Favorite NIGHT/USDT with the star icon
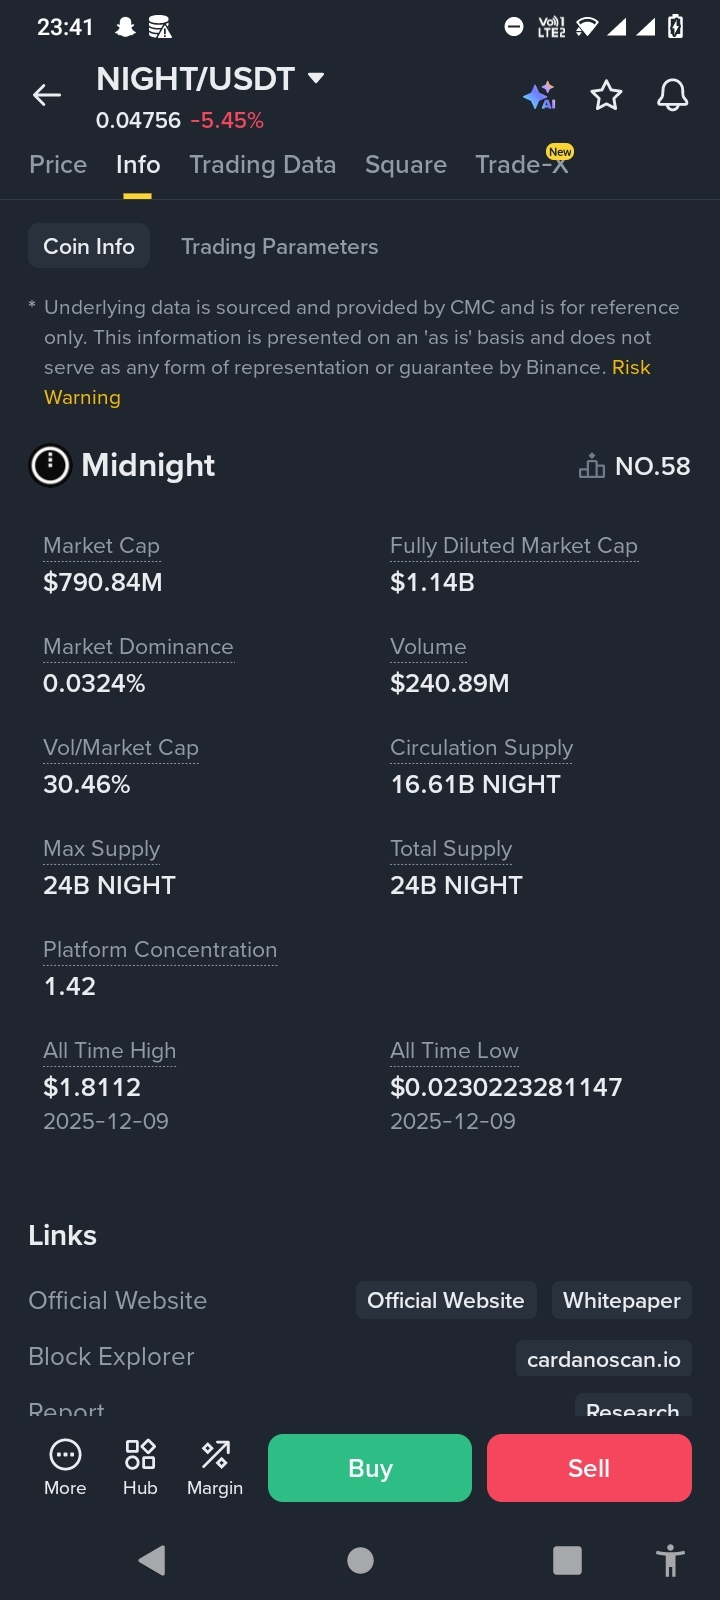Screen dimensions: 720x1600 pos(606,96)
